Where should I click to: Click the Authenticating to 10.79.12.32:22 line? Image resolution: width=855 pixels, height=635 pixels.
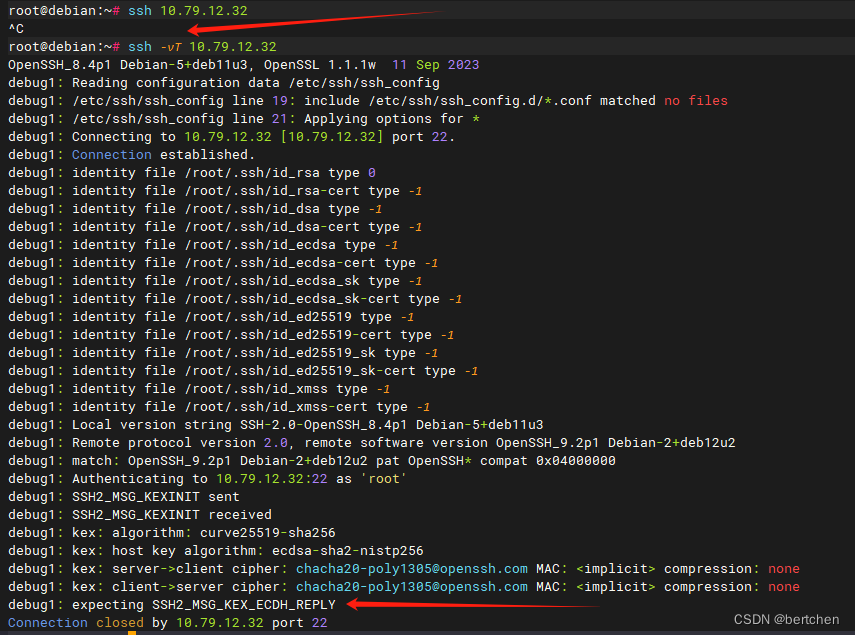pos(210,478)
